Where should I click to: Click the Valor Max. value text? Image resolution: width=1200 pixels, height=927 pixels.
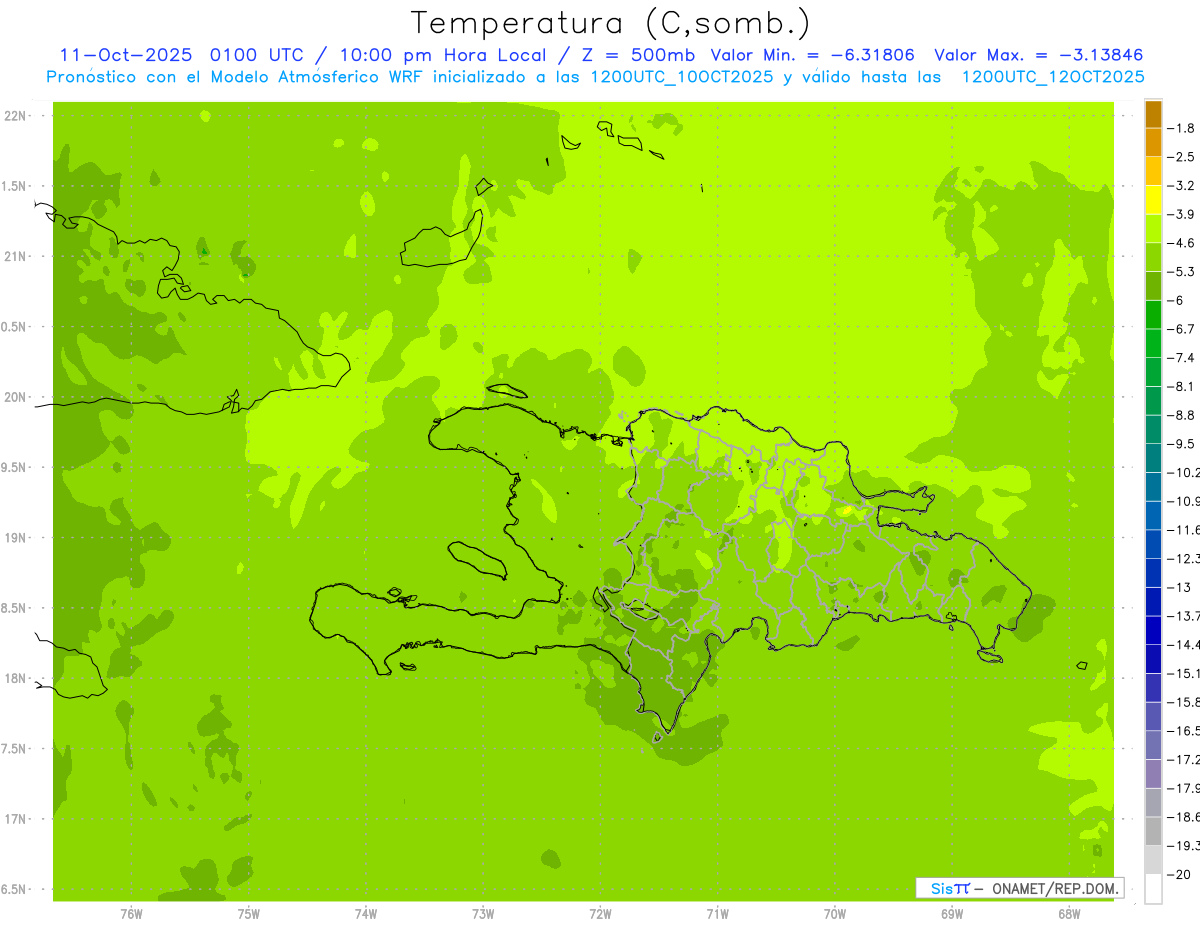1038,55
